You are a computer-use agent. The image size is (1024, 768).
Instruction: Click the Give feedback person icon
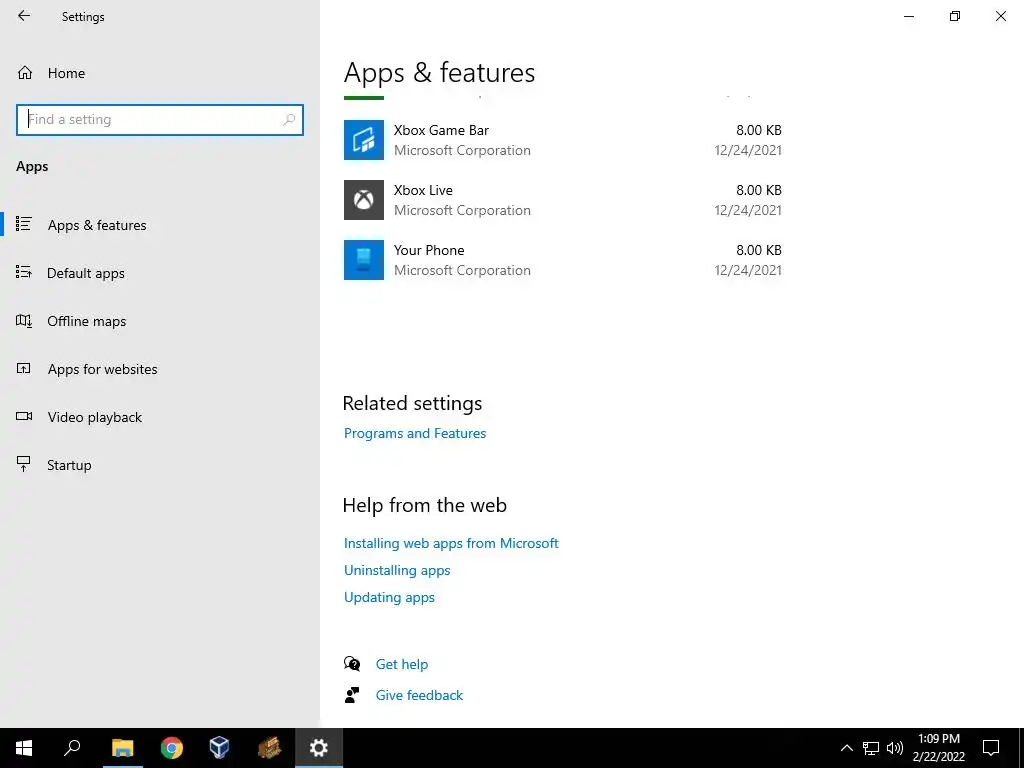click(352, 695)
